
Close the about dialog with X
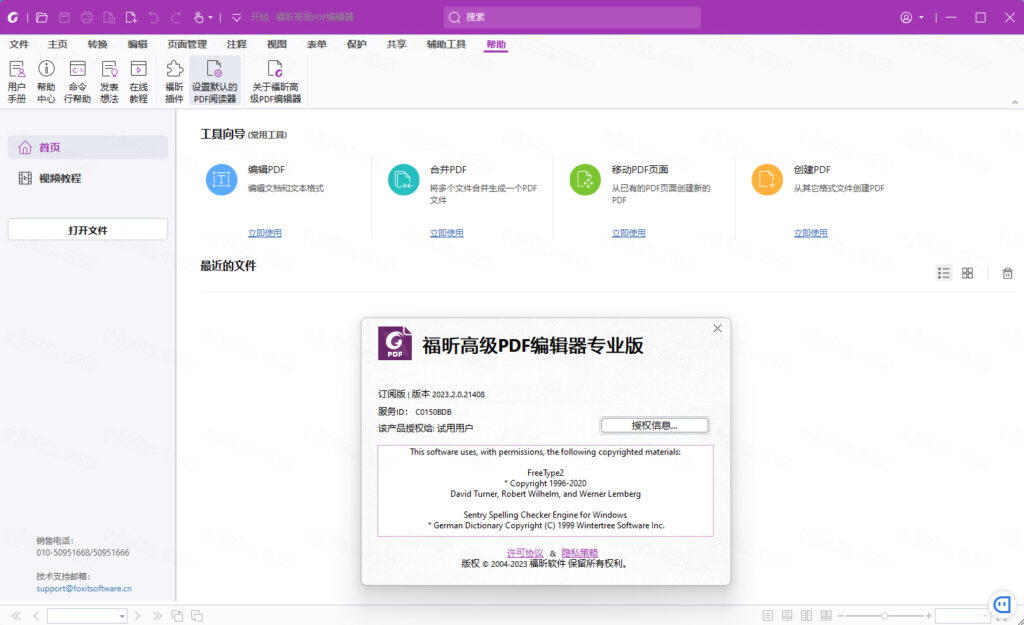pos(717,329)
